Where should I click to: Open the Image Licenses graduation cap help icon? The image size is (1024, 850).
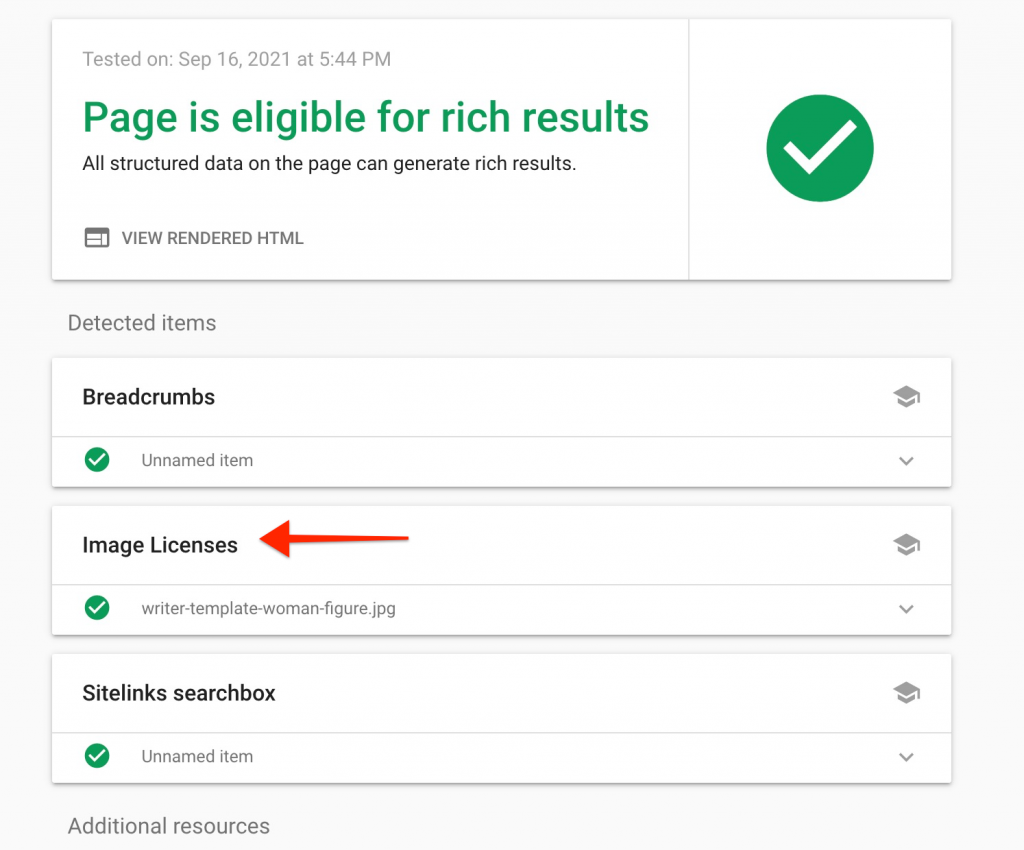[x=906, y=545]
